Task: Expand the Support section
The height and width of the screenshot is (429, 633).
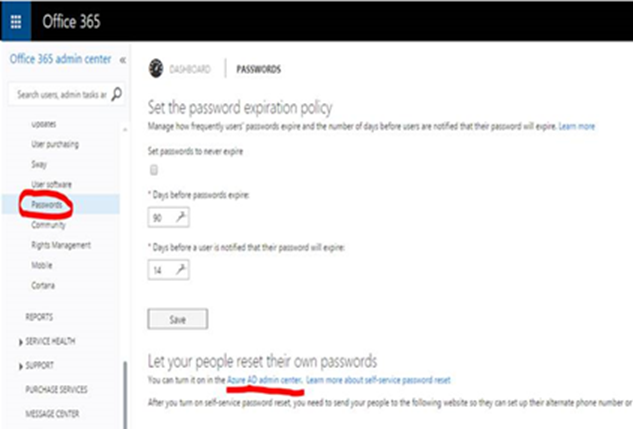Action: (21, 366)
